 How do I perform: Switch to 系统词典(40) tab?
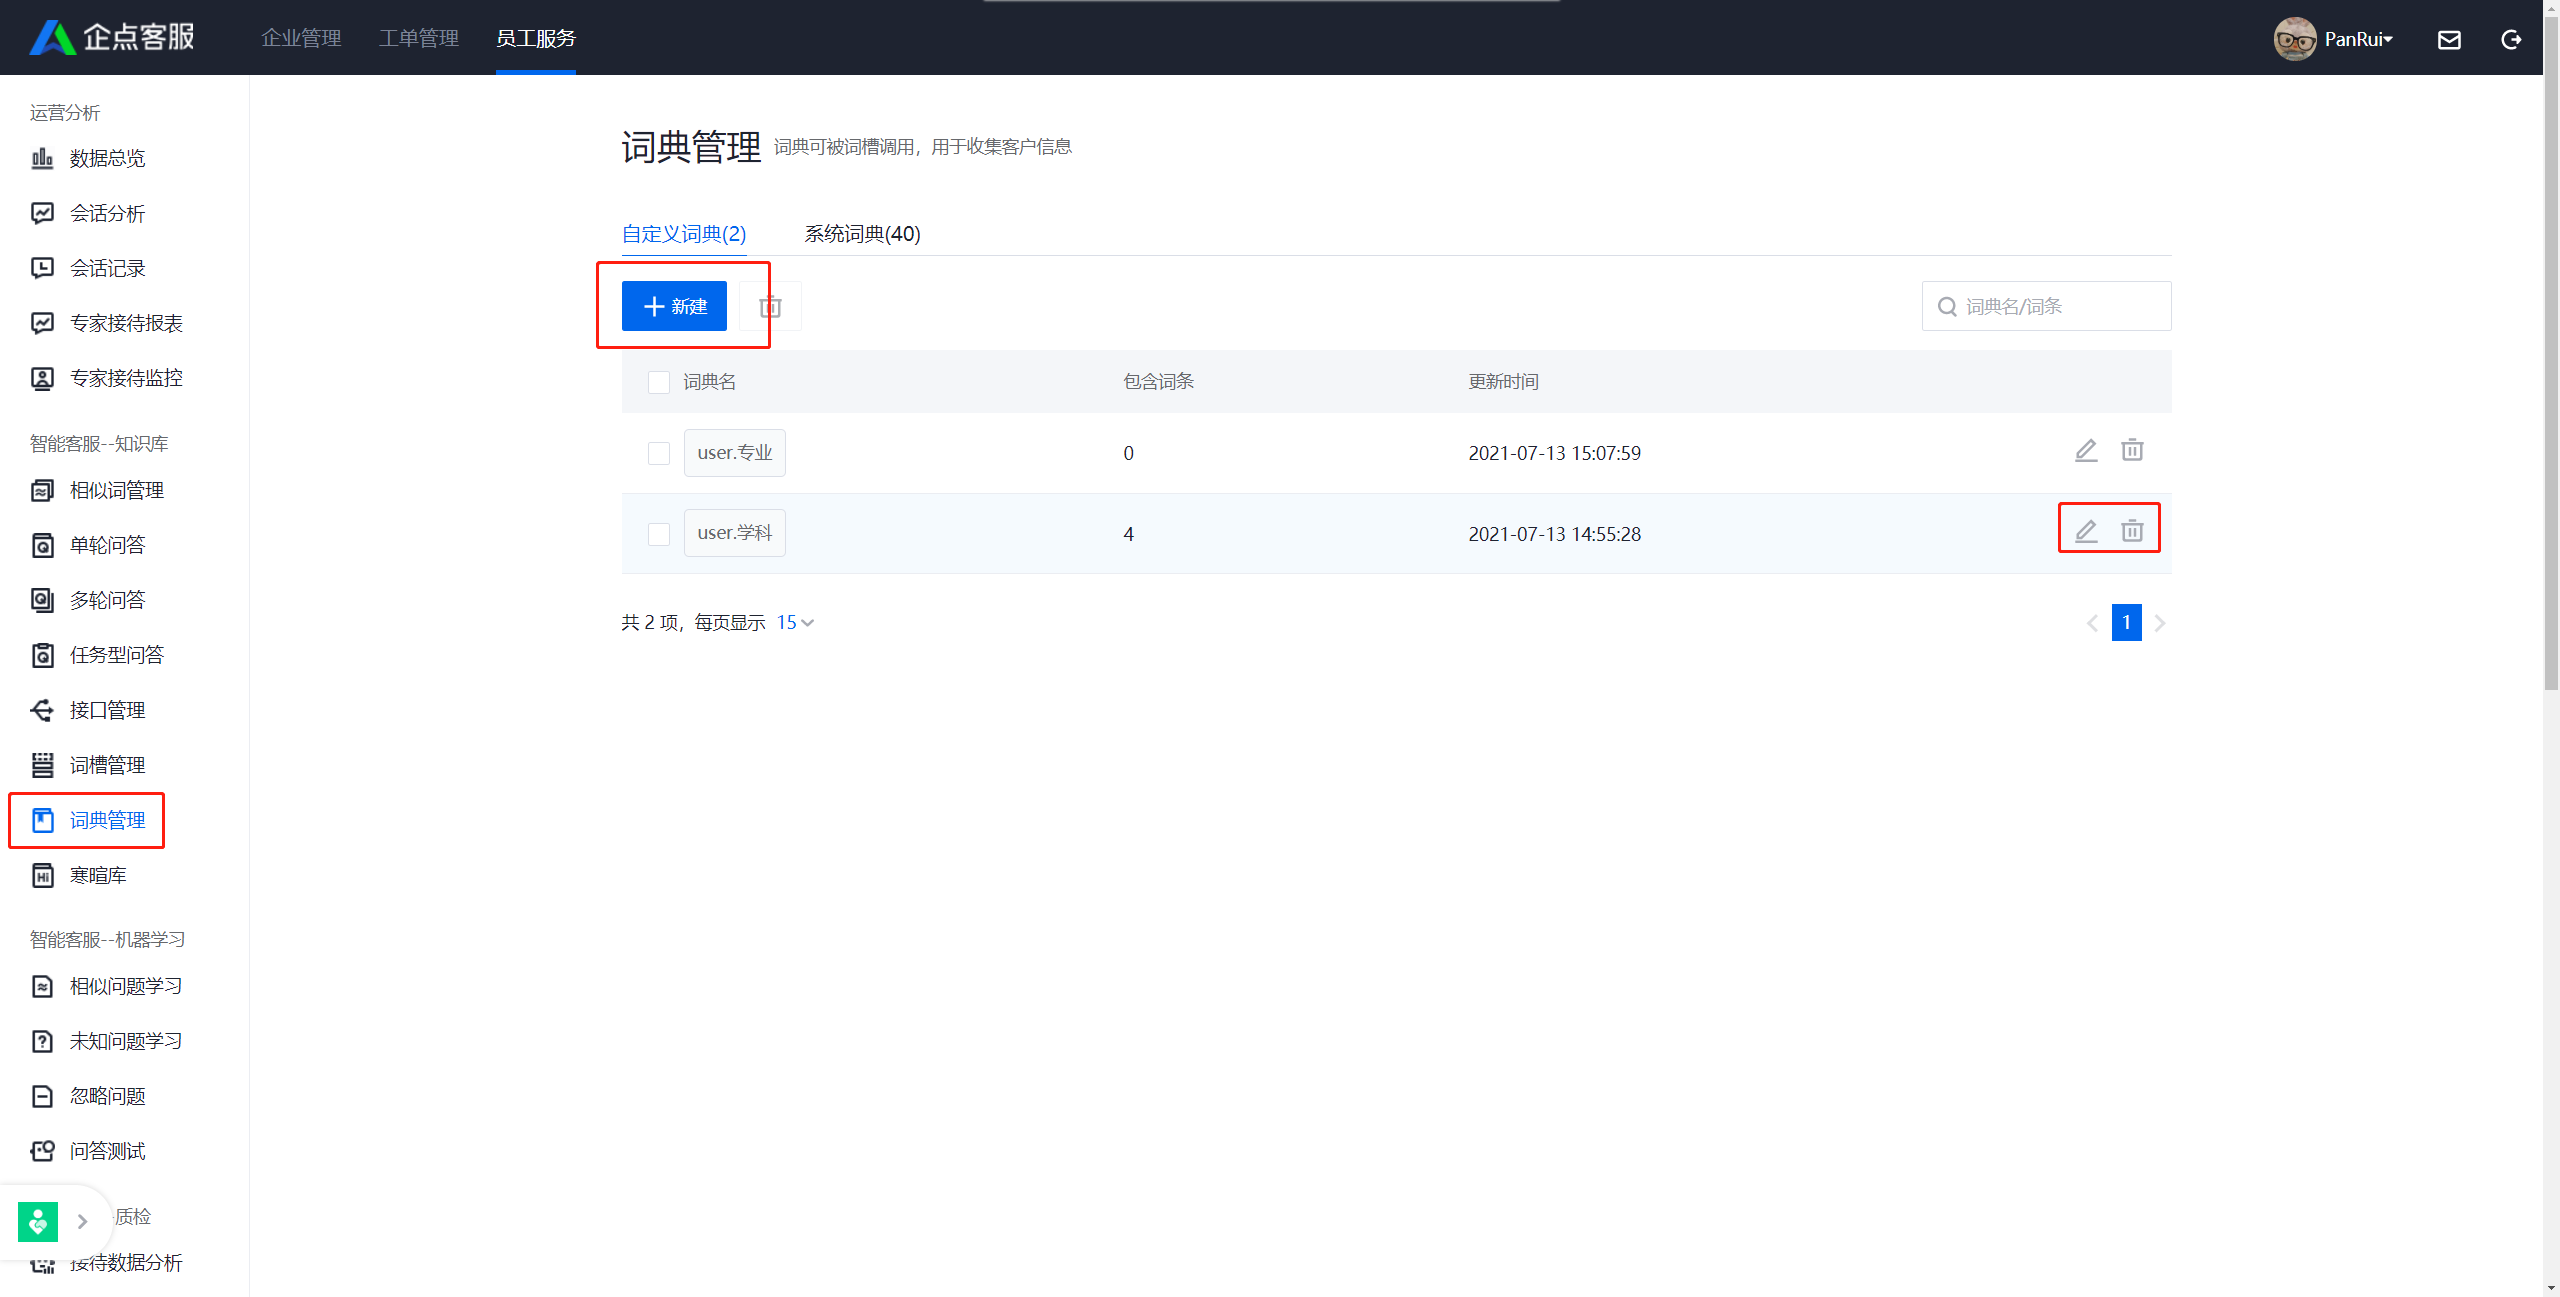coord(863,233)
